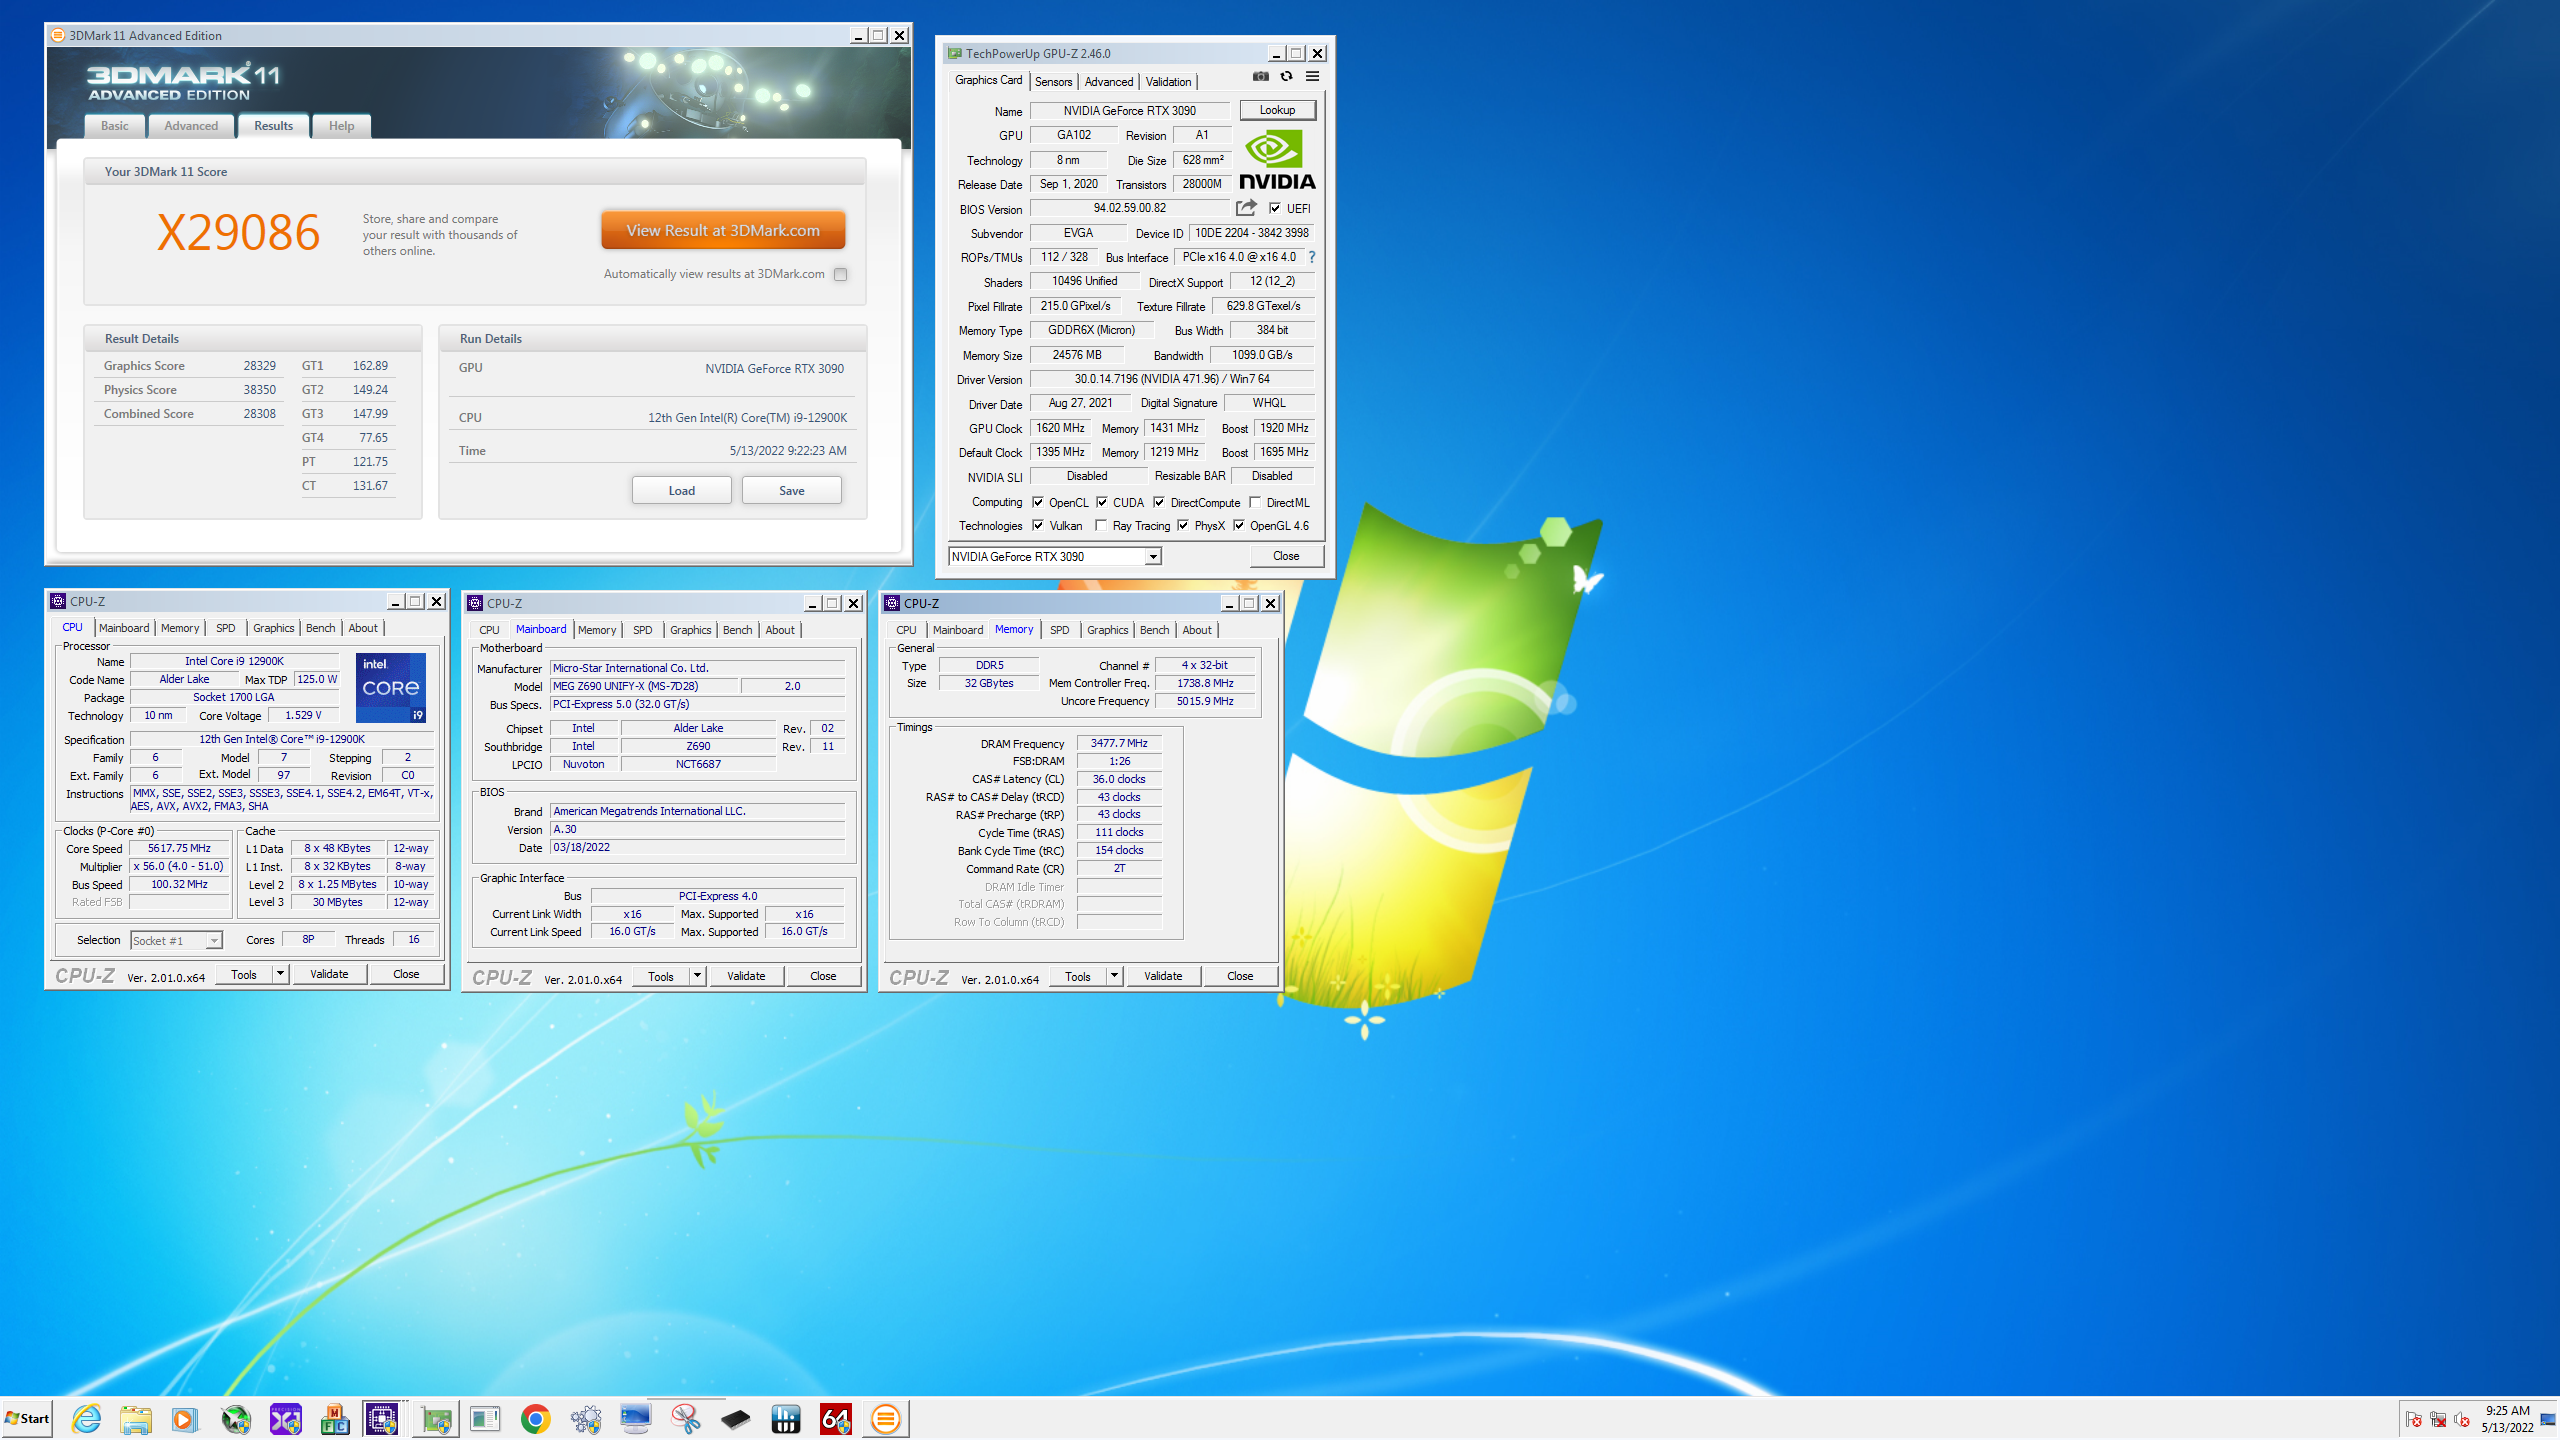Expand Tools arrow in CPU-Z Mainboard window
Viewport: 2560px width, 1440px height.
click(x=698, y=976)
